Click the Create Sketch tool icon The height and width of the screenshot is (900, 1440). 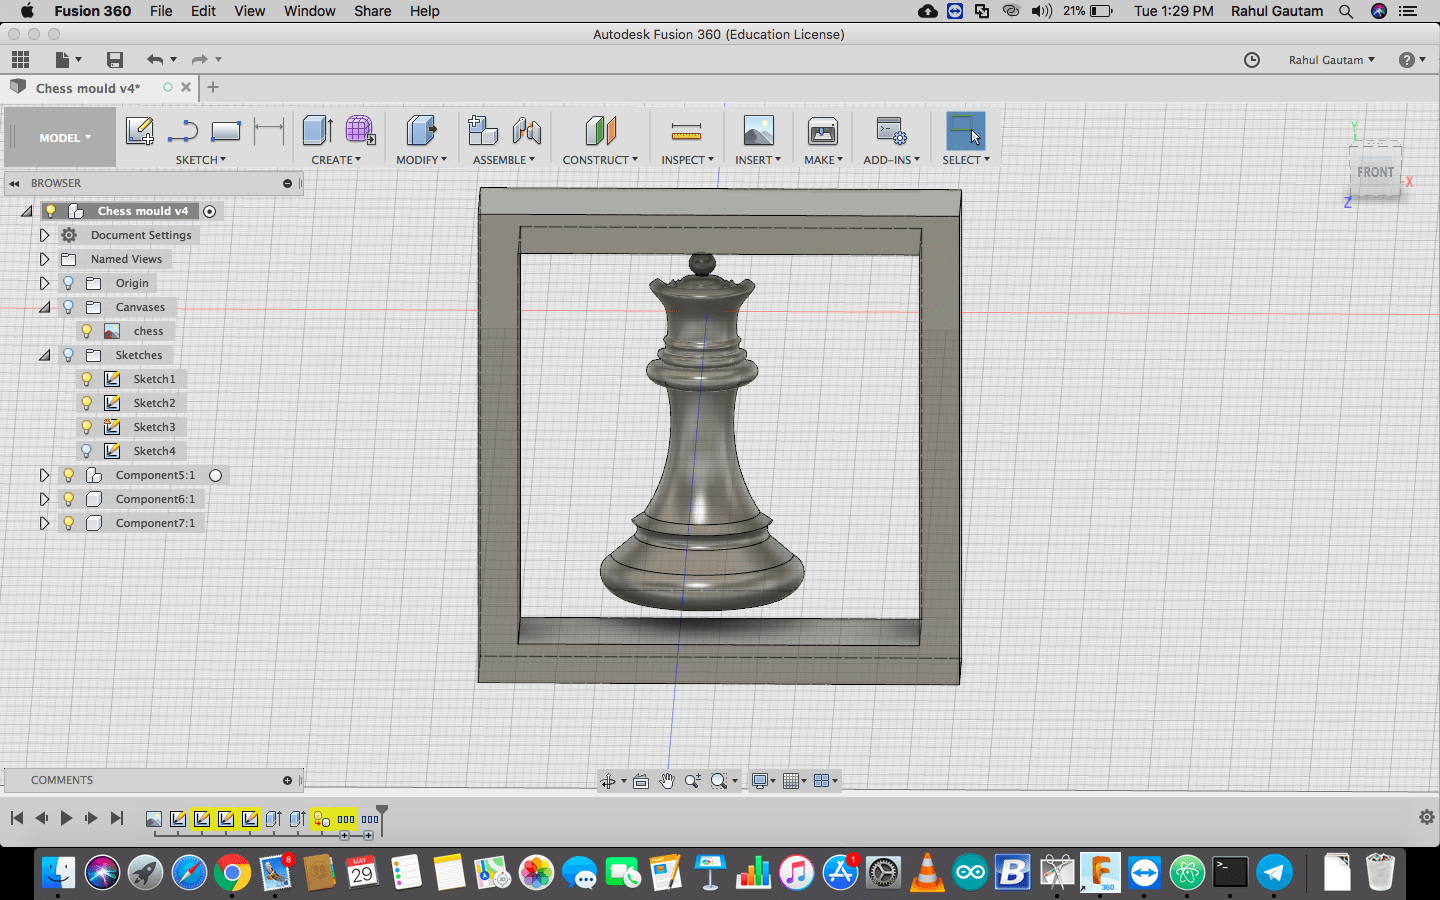pos(140,131)
